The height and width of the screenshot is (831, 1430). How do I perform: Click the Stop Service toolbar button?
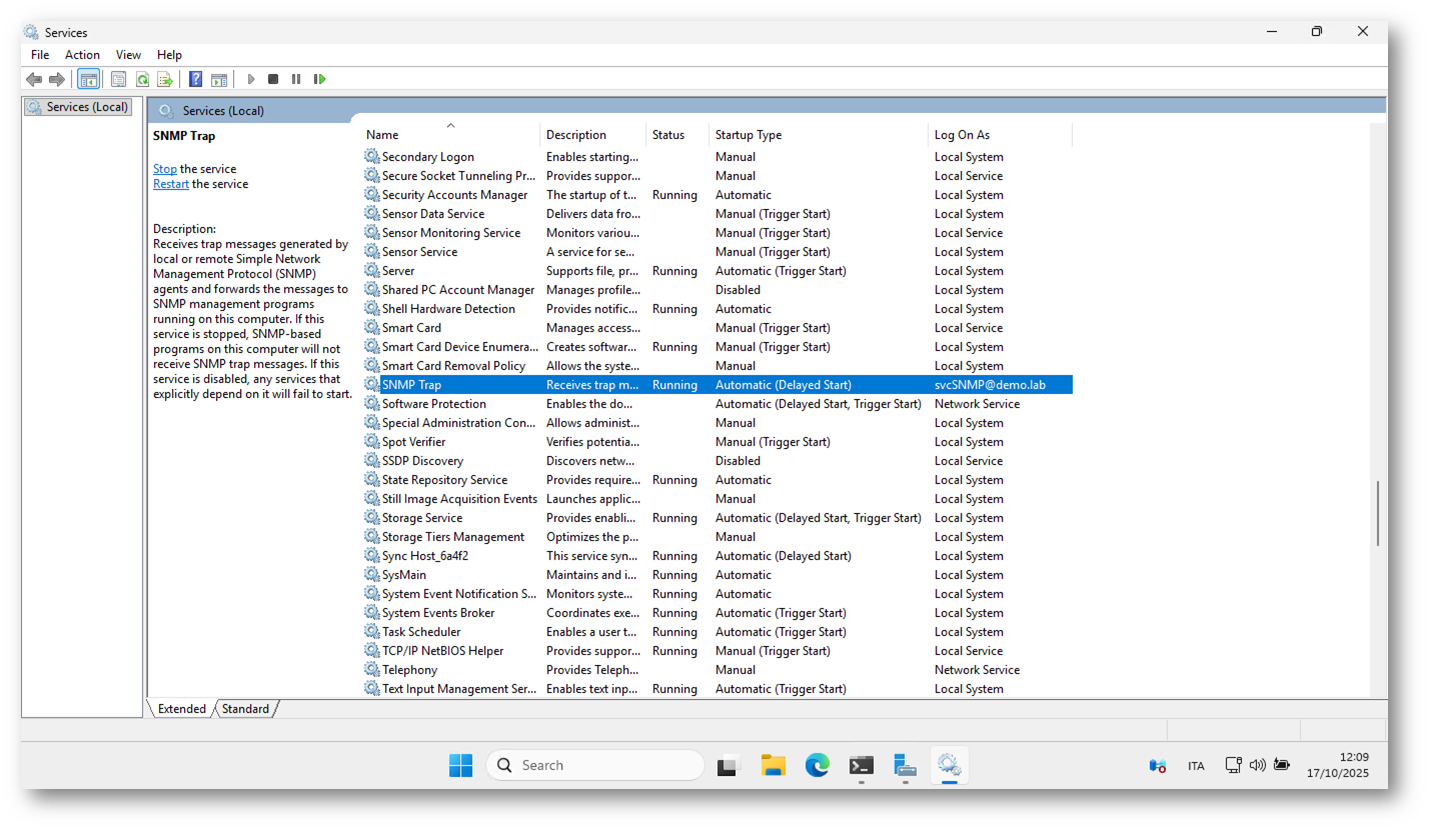pyautogui.click(x=273, y=79)
